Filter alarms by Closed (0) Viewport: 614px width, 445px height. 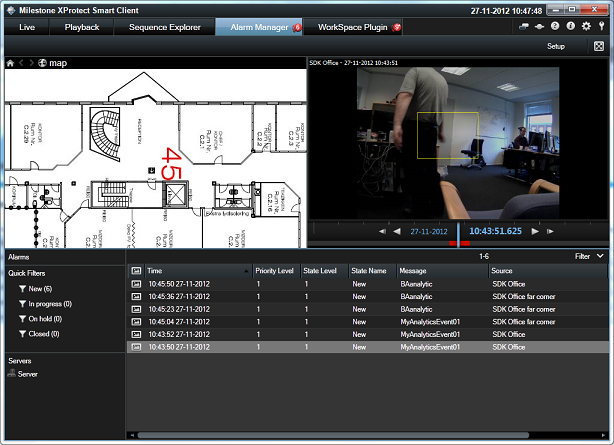click(x=39, y=334)
